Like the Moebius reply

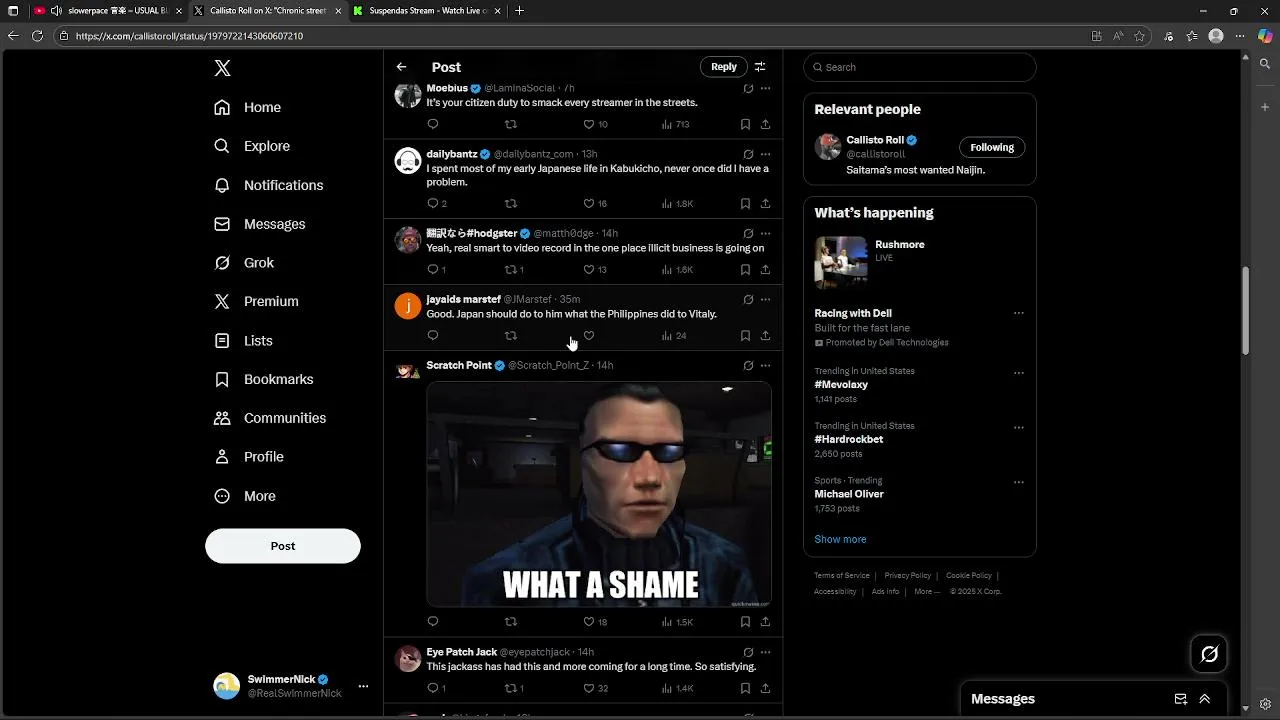589,124
